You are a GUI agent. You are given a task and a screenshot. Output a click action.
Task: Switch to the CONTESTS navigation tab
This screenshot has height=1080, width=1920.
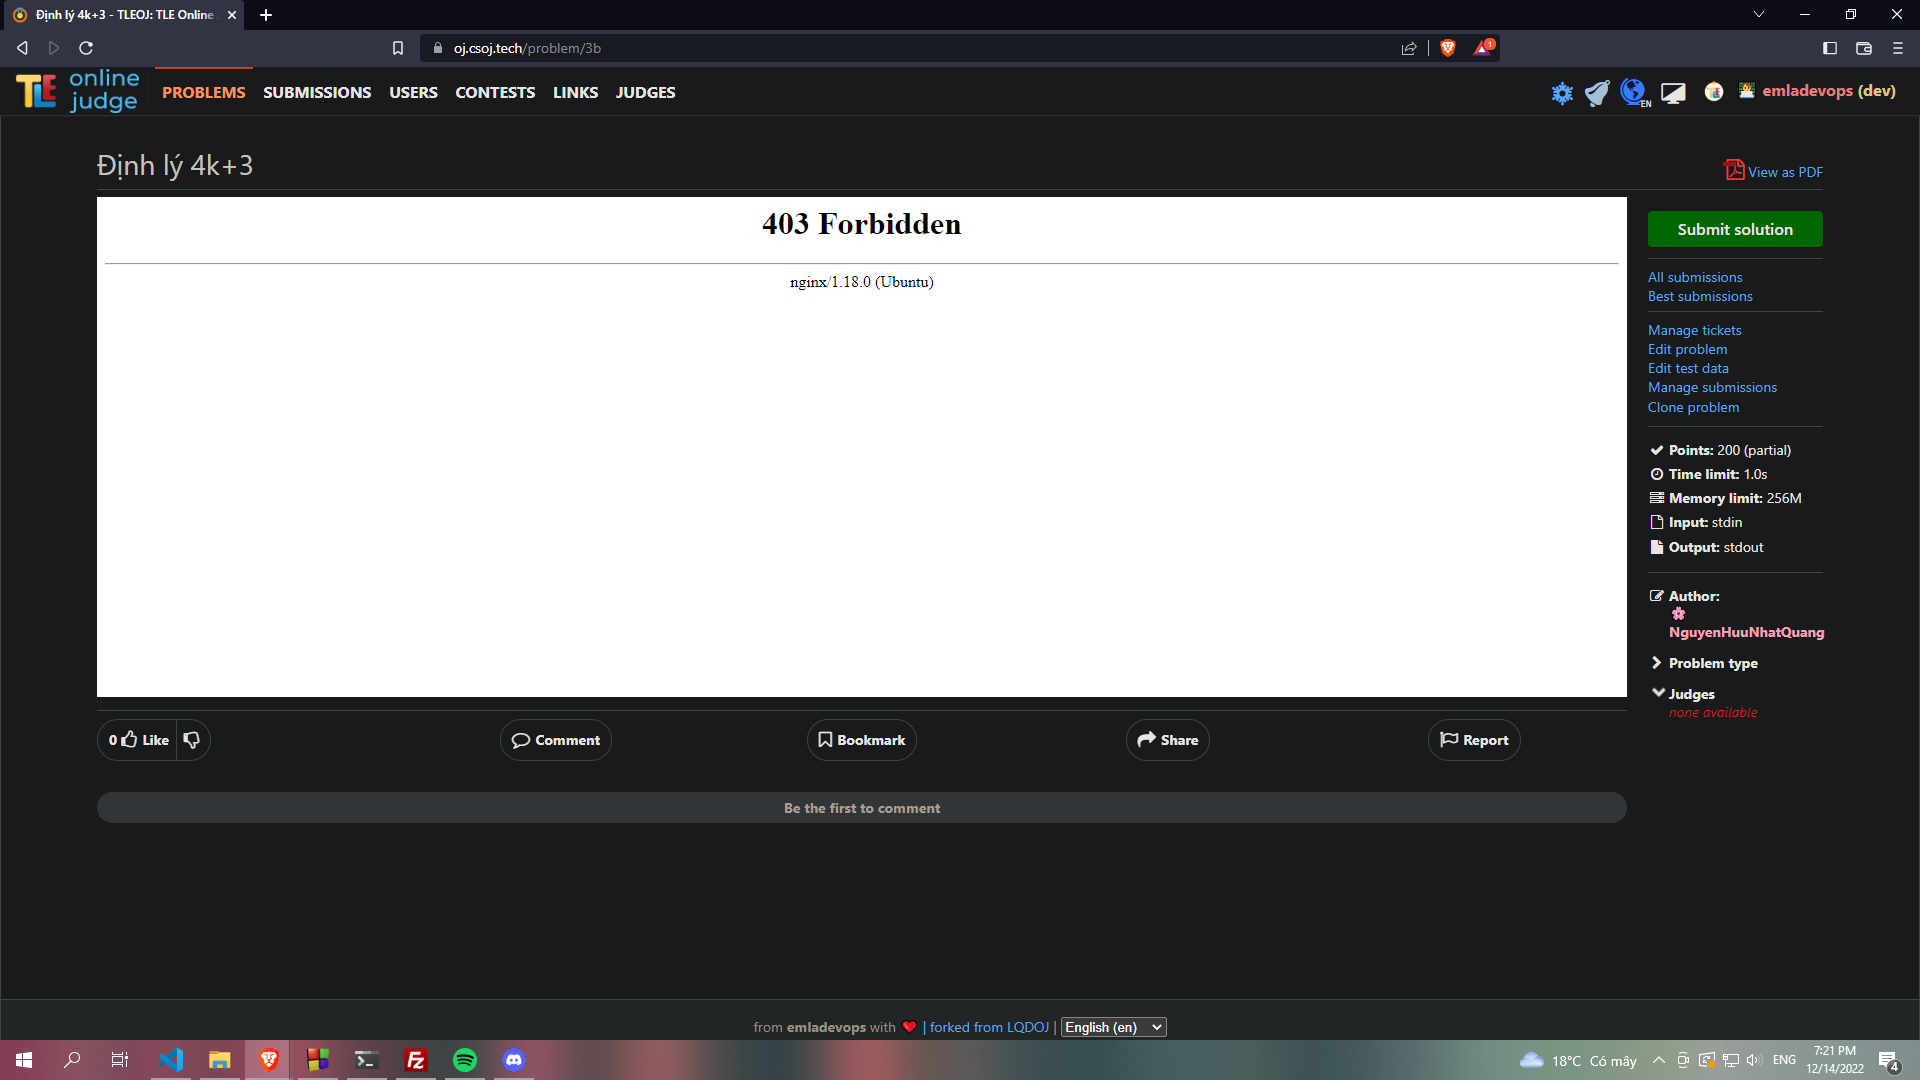494,92
